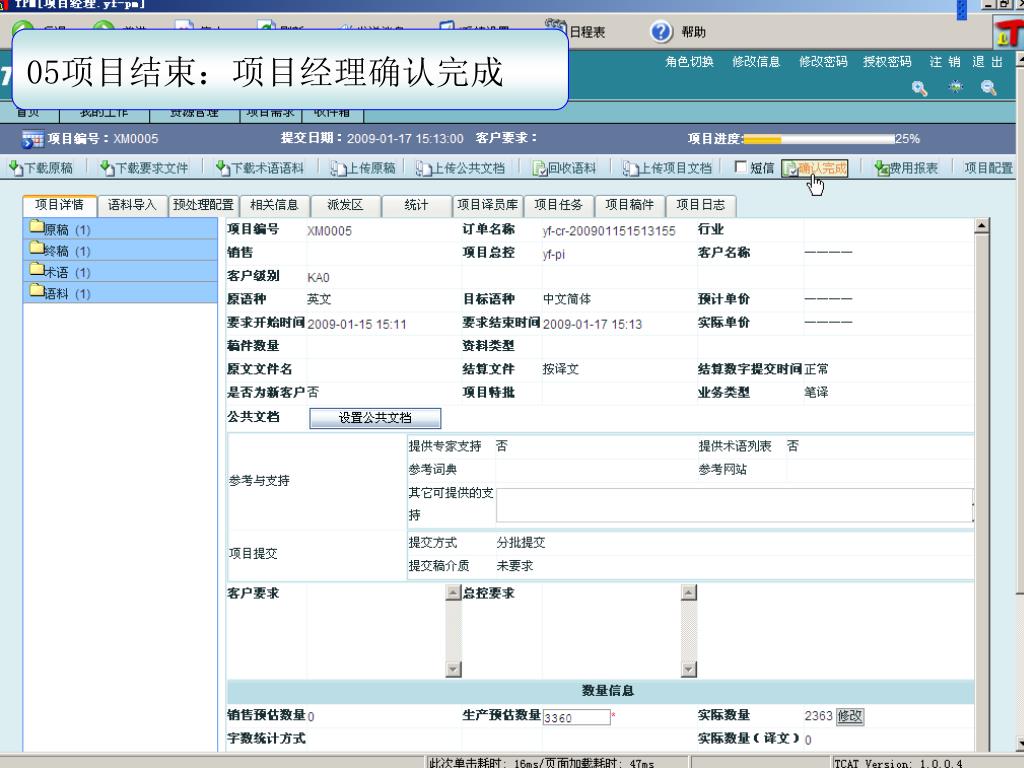
Task: Click 确认完成 to confirm project completion
Action: [x=815, y=168]
